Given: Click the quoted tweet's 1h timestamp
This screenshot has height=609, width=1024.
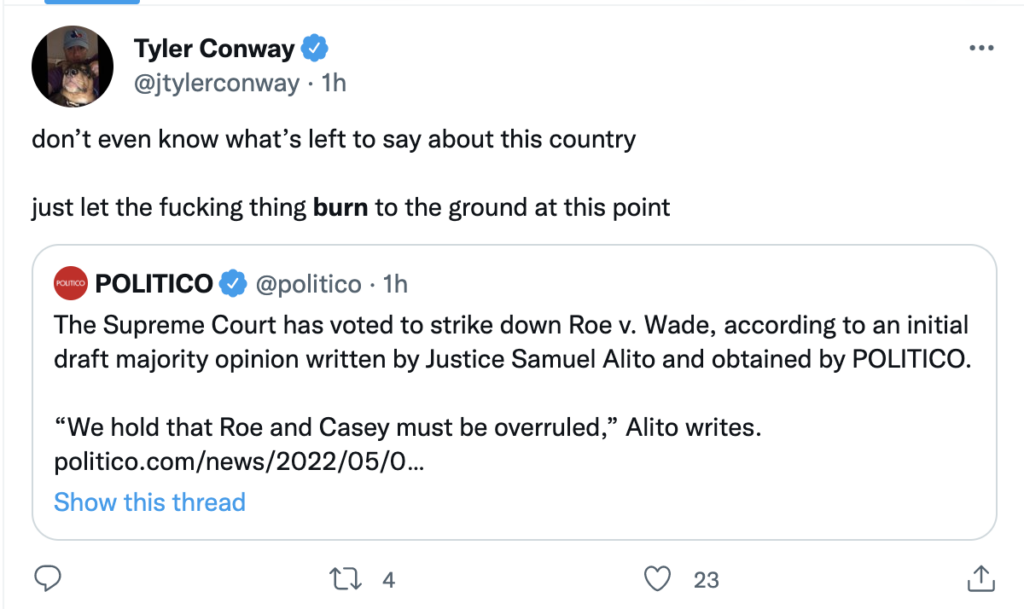Looking at the screenshot, I should pyautogui.click(x=395, y=285).
